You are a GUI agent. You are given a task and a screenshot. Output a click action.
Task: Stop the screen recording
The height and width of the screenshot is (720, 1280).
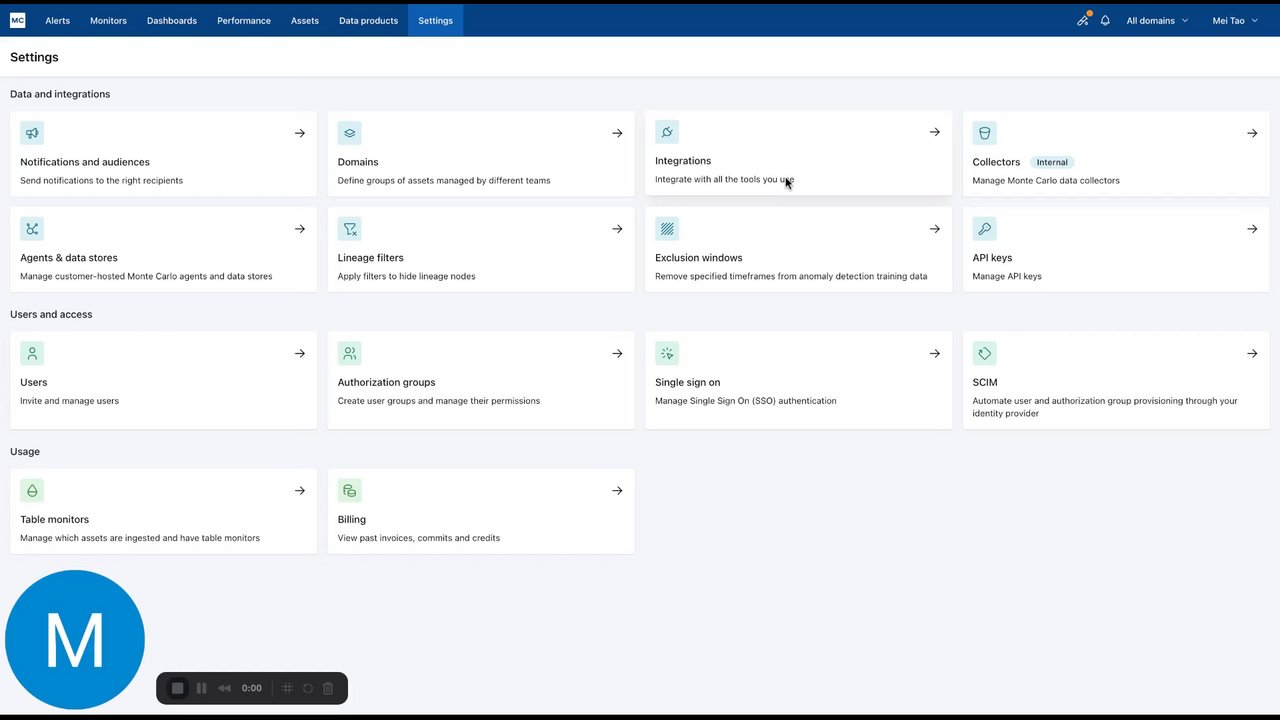tap(178, 688)
